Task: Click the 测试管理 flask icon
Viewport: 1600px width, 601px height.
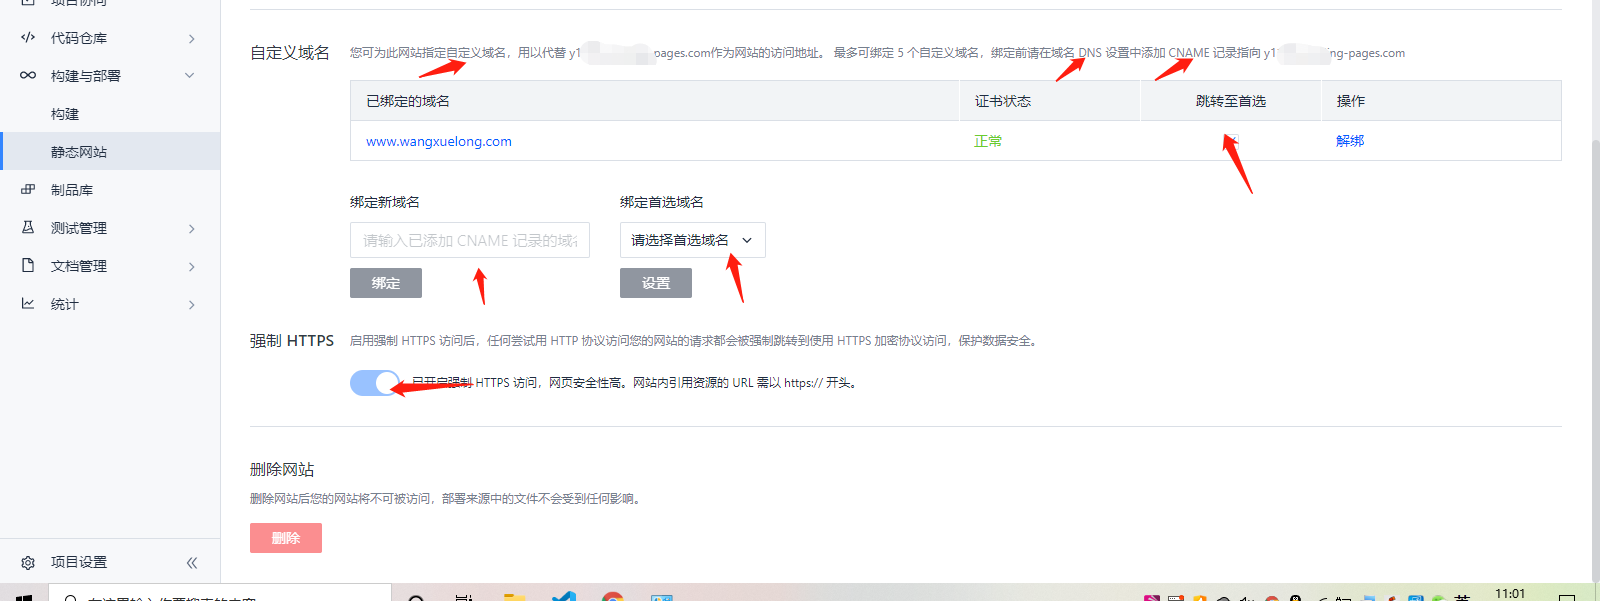Action: click(28, 228)
